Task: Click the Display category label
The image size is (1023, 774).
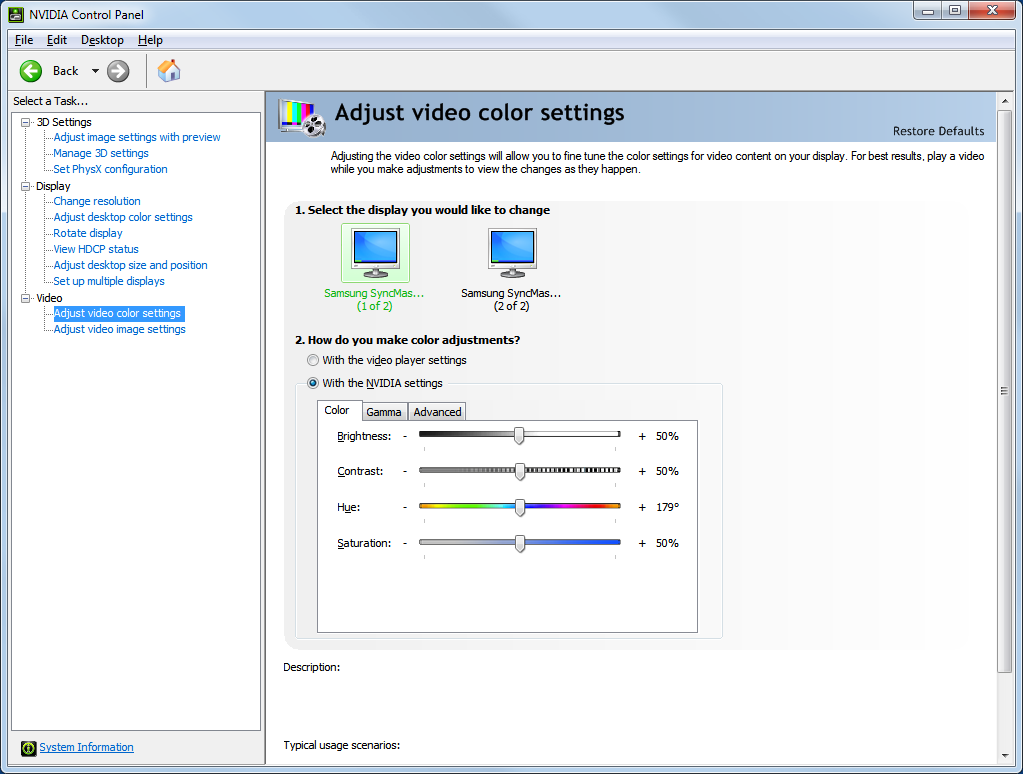Action: click(x=53, y=186)
